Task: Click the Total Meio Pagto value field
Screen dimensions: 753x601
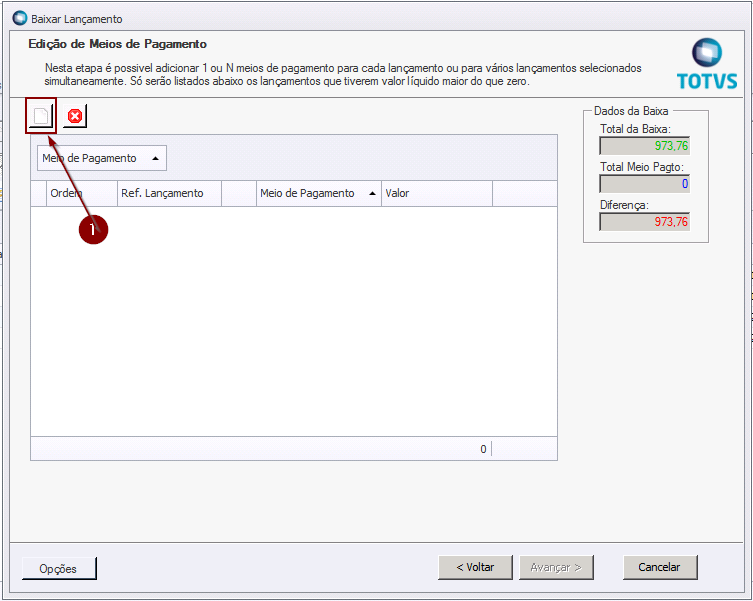Action: tap(644, 184)
